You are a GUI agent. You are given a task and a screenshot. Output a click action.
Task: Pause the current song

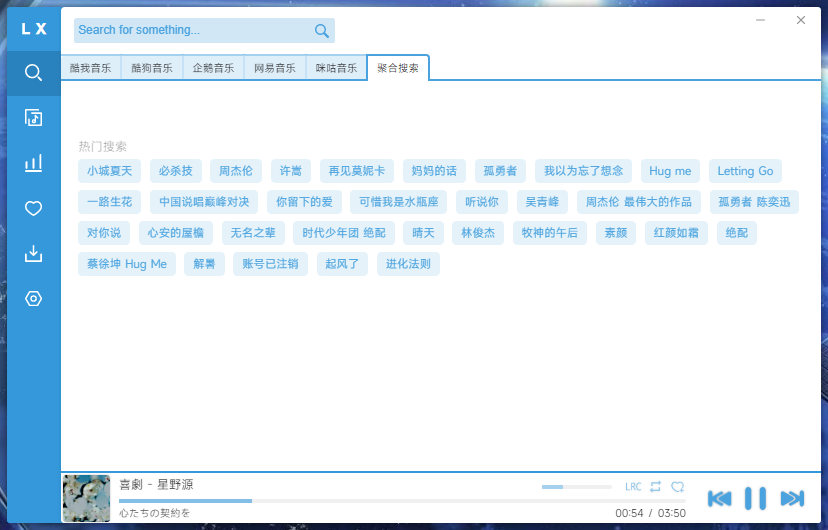[x=756, y=498]
